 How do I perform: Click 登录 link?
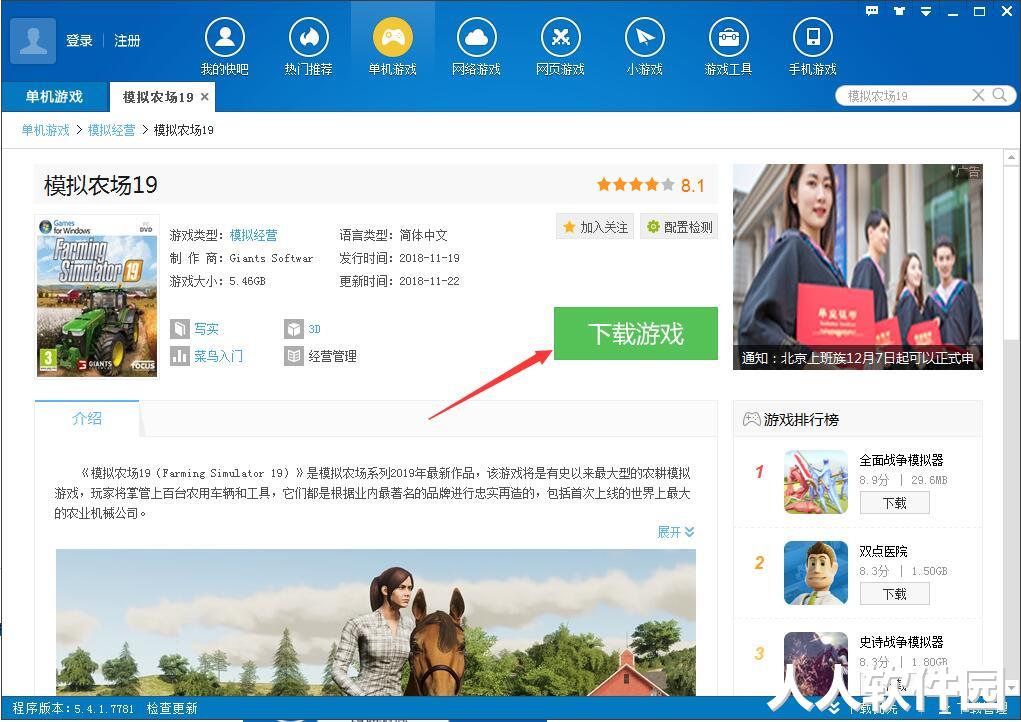(x=79, y=40)
